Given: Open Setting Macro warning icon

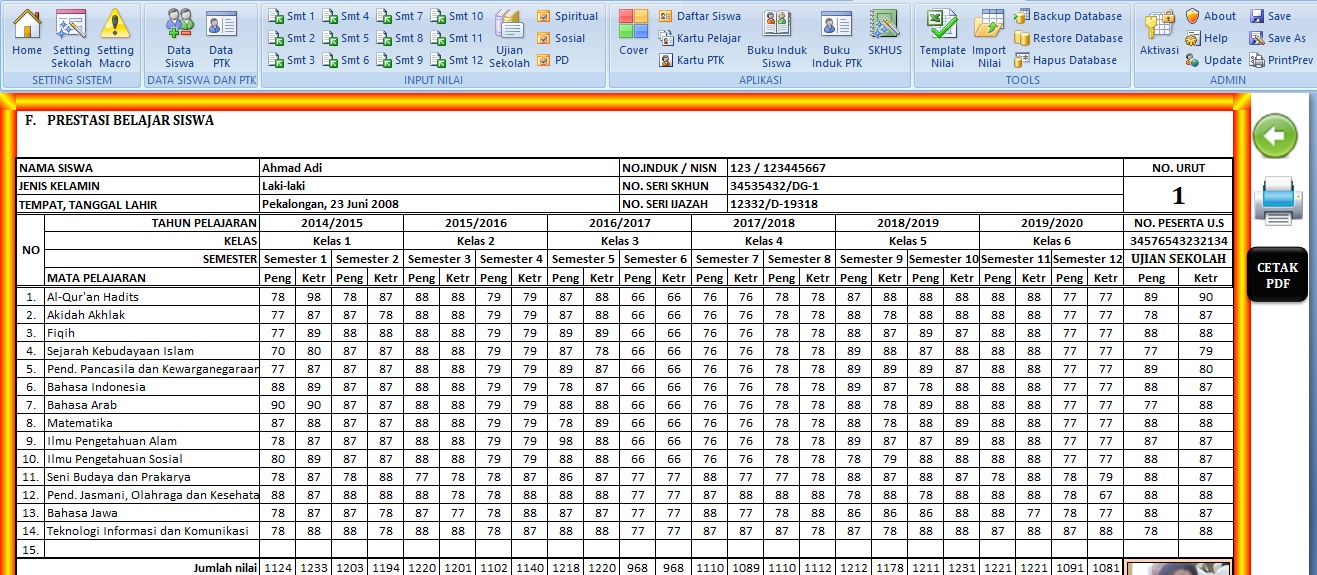Looking at the screenshot, I should [115, 38].
